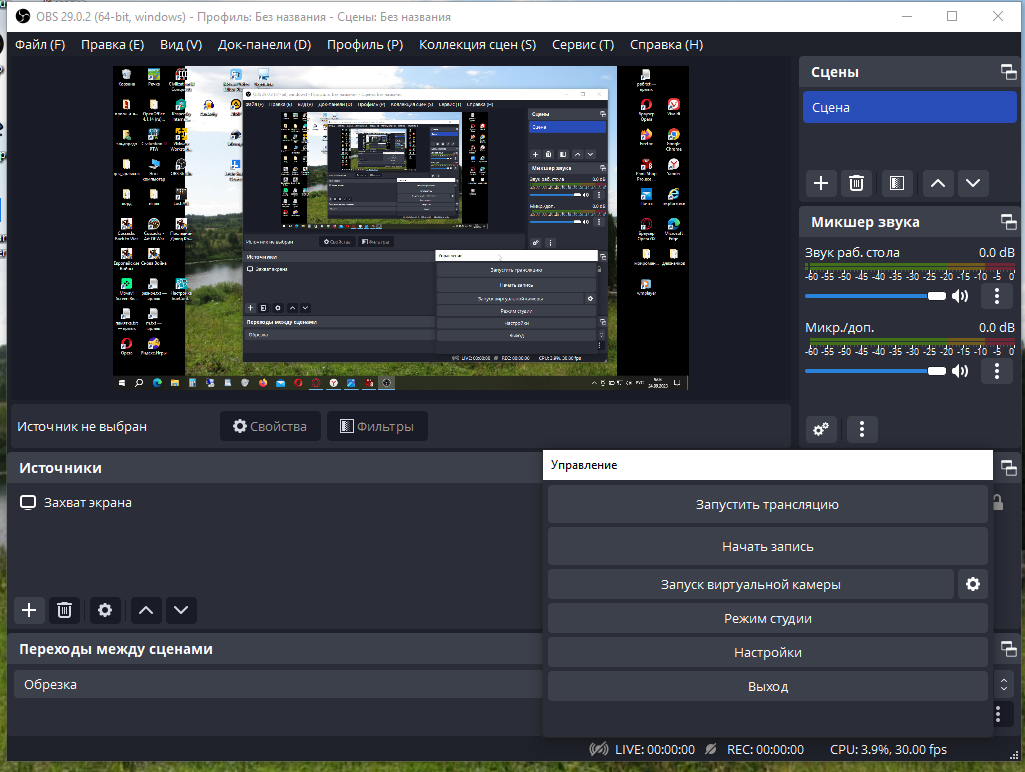Open the Правка menu

pyautogui.click(x=112, y=44)
